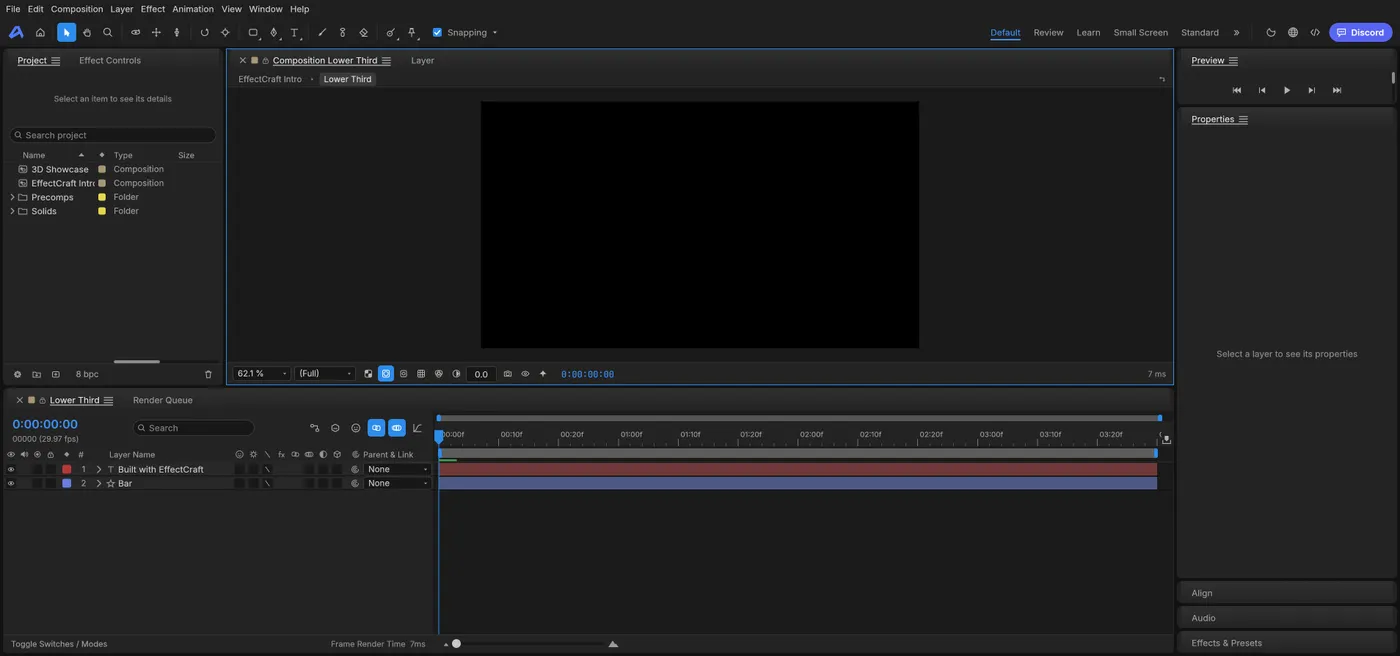Click the exposure value field 0.0
The width and height of the screenshot is (1400, 656).
tap(481, 374)
